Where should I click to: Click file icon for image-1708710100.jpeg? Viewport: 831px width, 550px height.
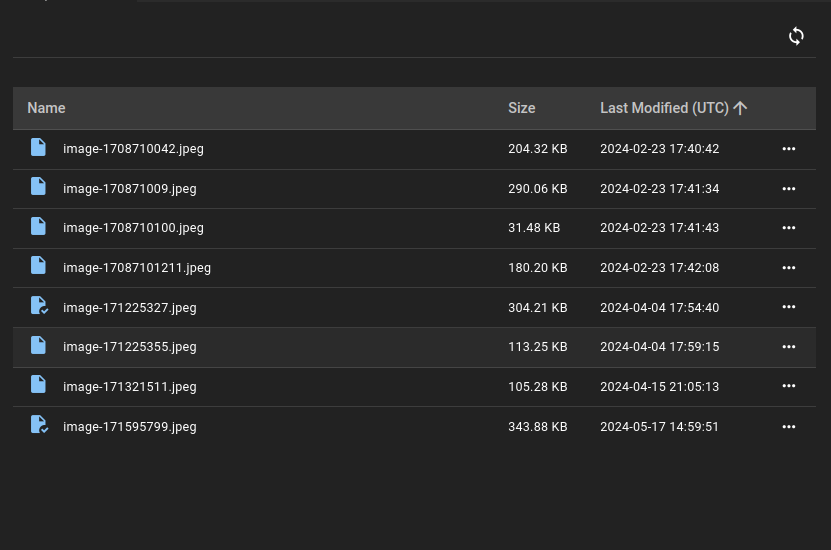pos(38,226)
